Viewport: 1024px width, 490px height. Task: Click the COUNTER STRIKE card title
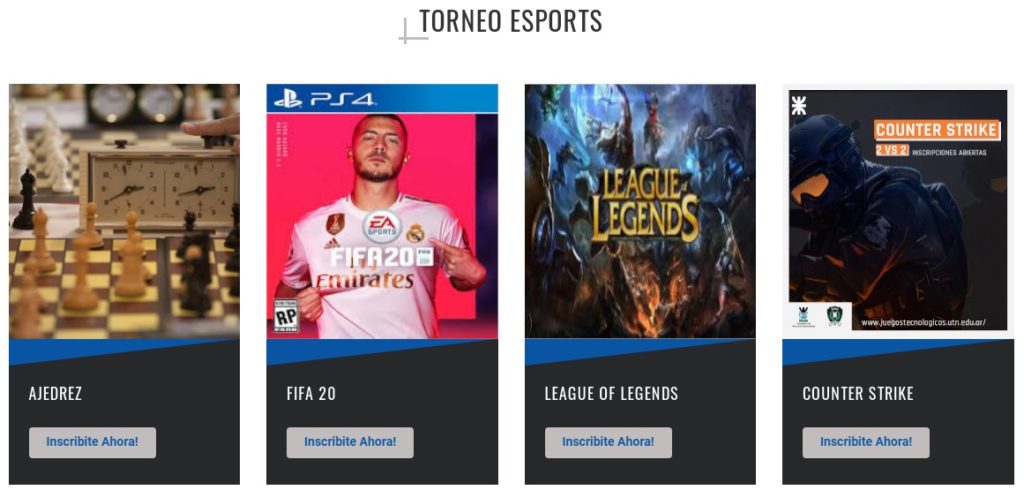[x=858, y=394]
